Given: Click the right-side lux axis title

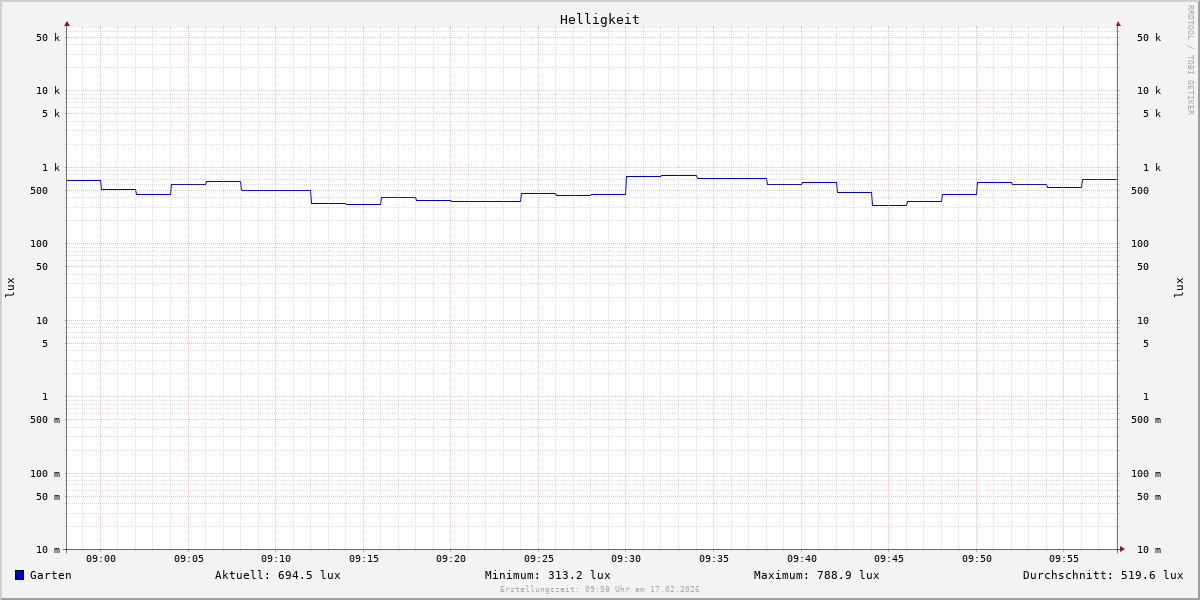Looking at the screenshot, I should click(1179, 287).
